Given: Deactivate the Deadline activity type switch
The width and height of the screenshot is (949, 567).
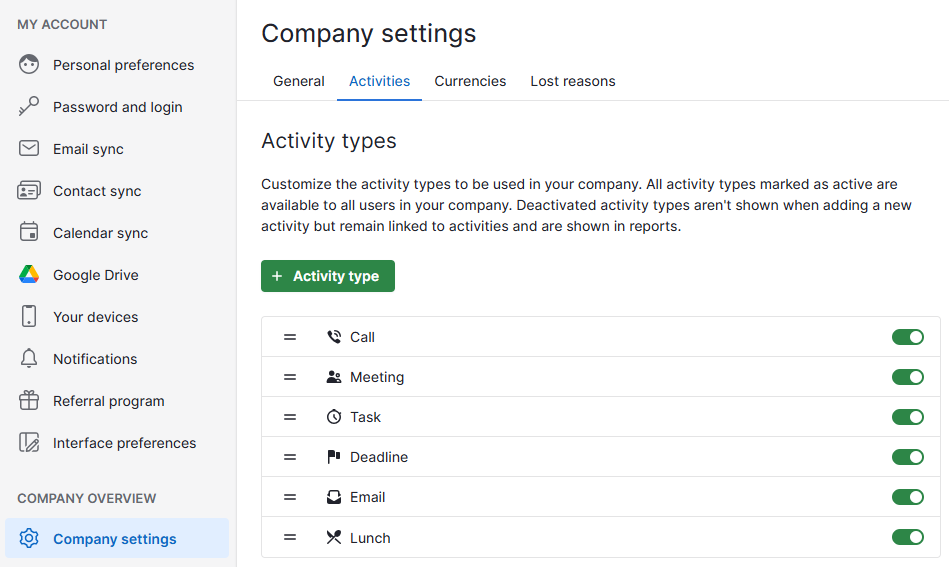Looking at the screenshot, I should (907, 457).
